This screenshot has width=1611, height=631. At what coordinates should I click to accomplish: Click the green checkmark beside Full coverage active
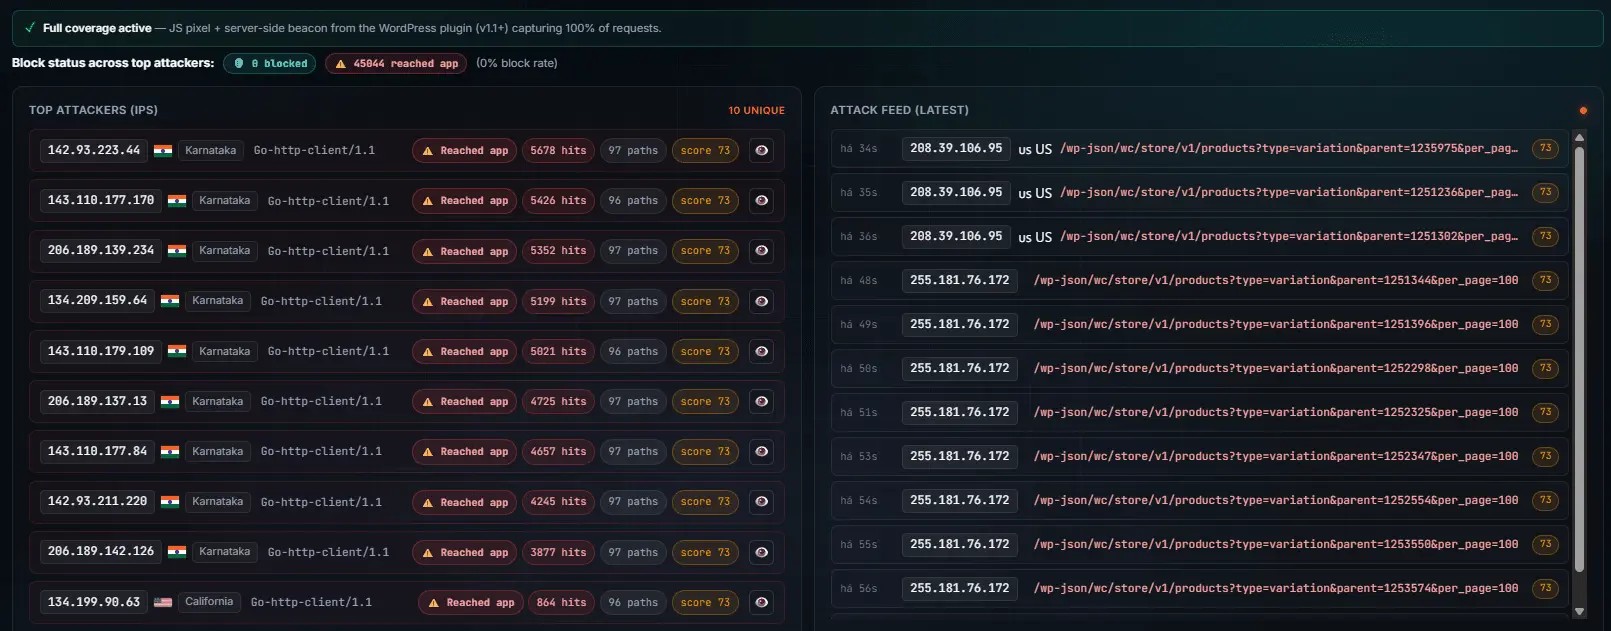(x=30, y=28)
